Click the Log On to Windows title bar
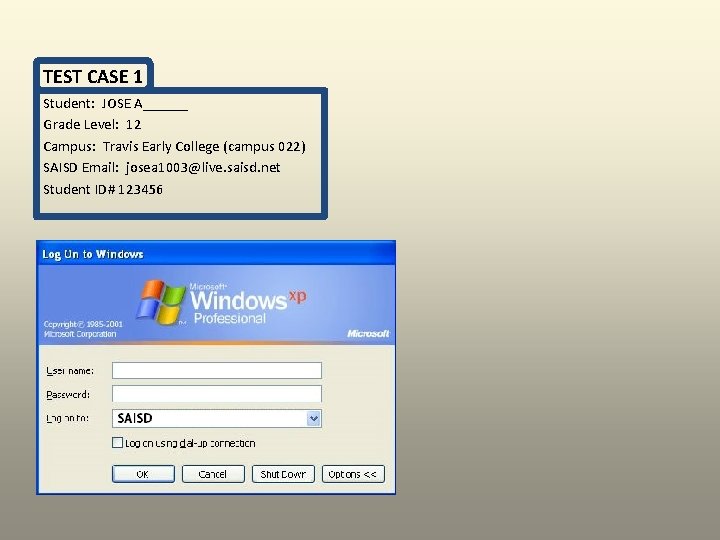 216,253
